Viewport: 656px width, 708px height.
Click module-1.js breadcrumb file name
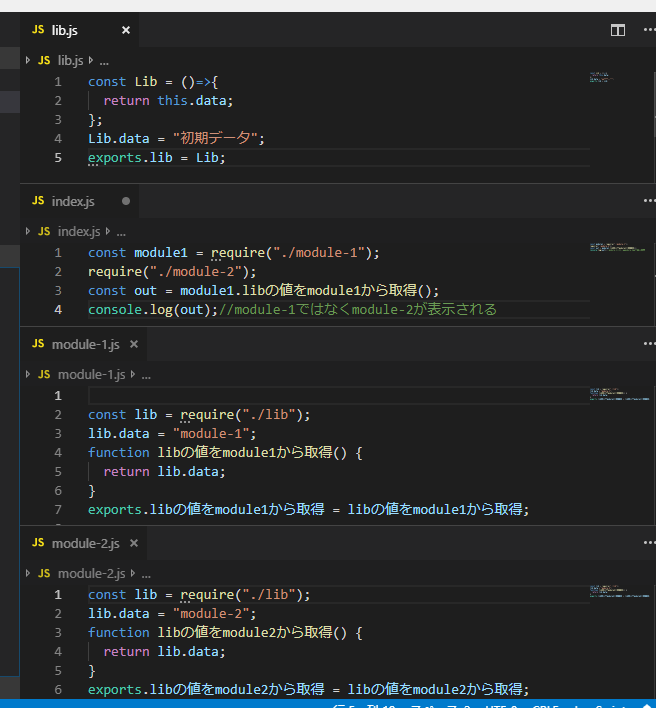(92, 375)
